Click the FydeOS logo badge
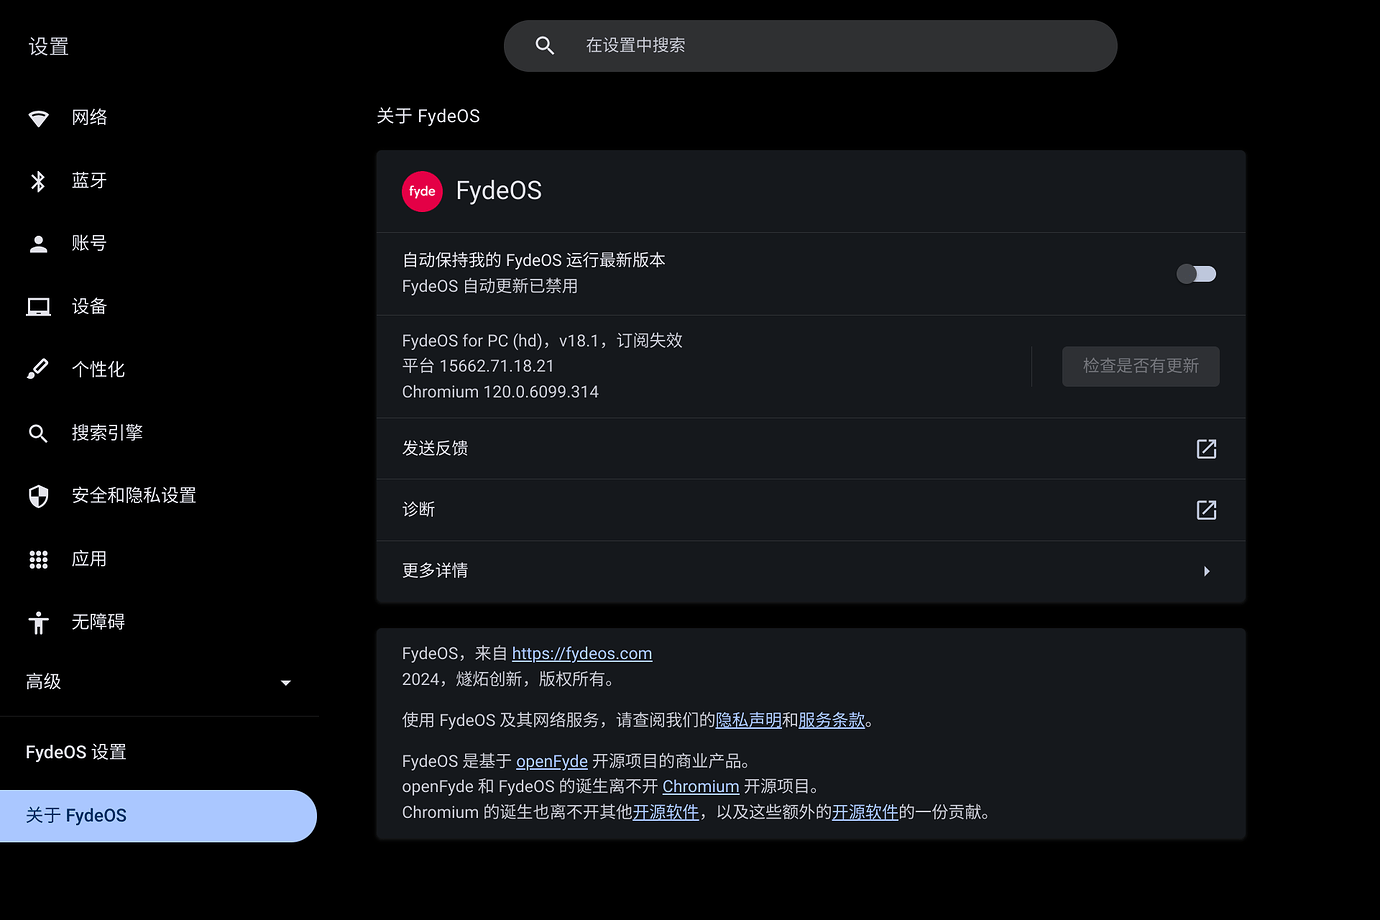The width and height of the screenshot is (1380, 920). pos(421,191)
